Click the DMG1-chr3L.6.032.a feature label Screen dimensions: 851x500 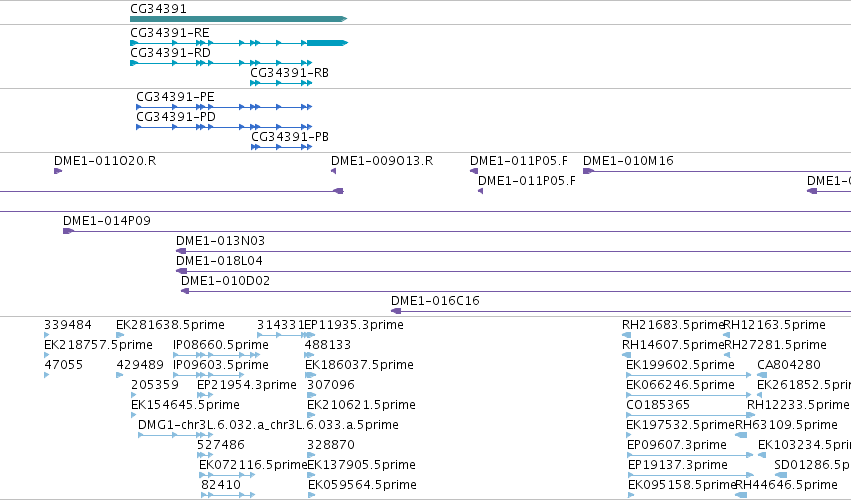[x=268, y=425]
